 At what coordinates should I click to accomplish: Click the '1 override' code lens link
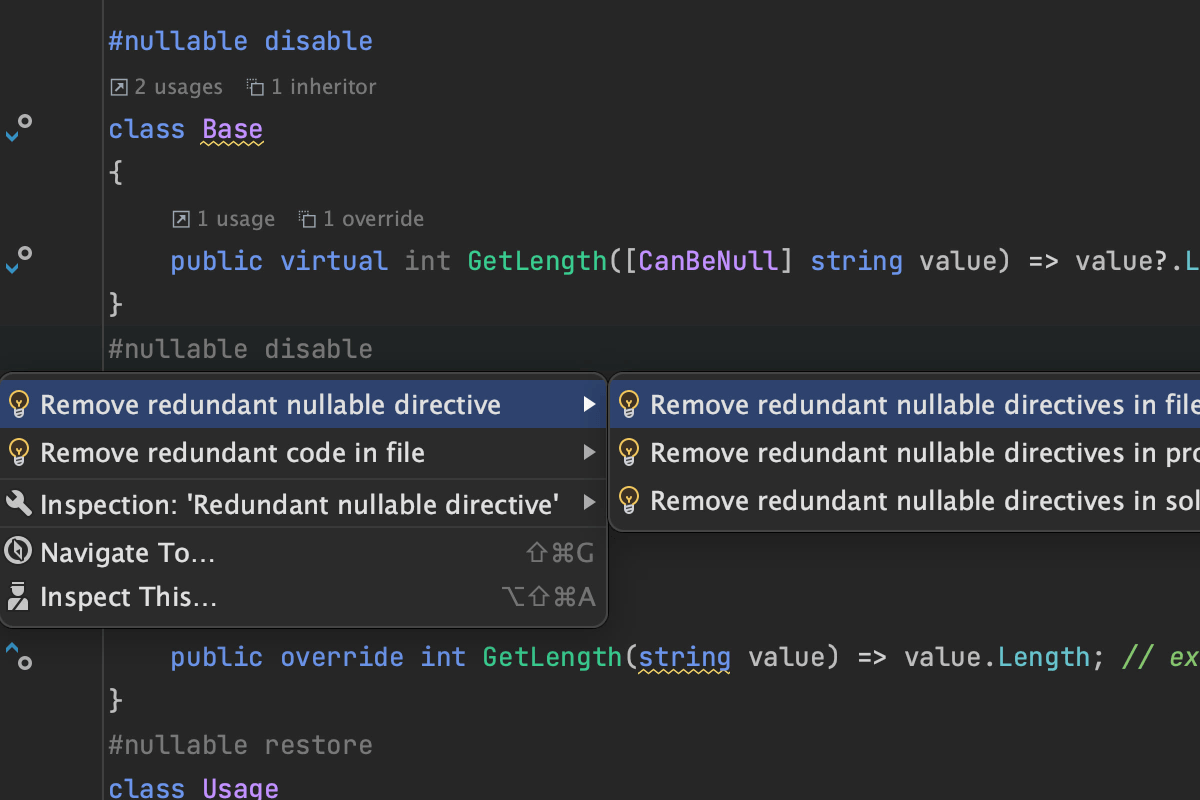point(362,219)
